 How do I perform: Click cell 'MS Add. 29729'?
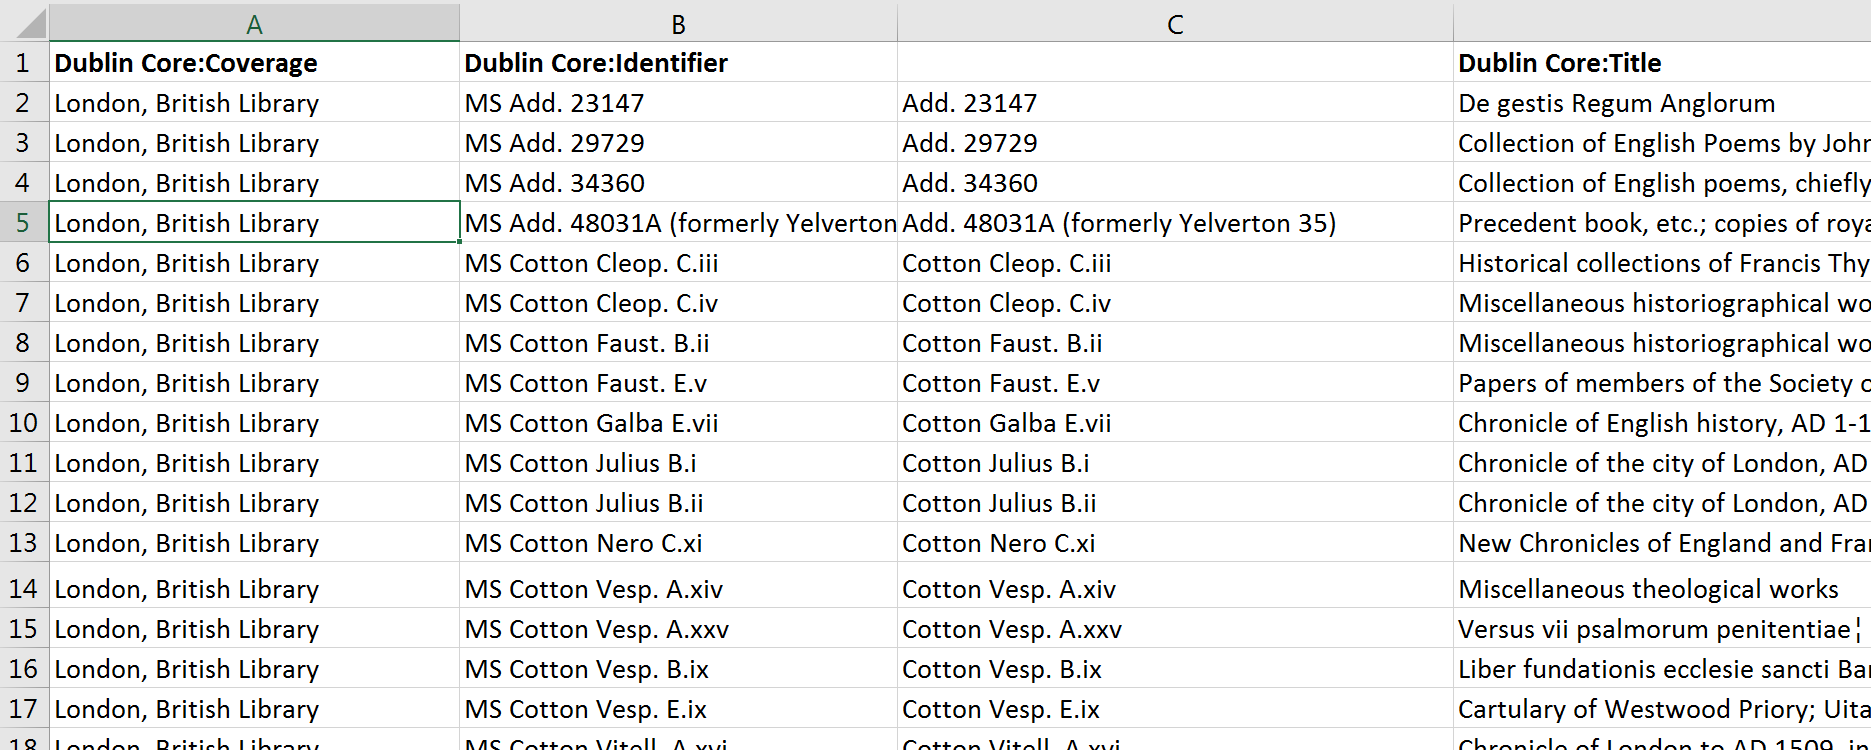tap(678, 143)
